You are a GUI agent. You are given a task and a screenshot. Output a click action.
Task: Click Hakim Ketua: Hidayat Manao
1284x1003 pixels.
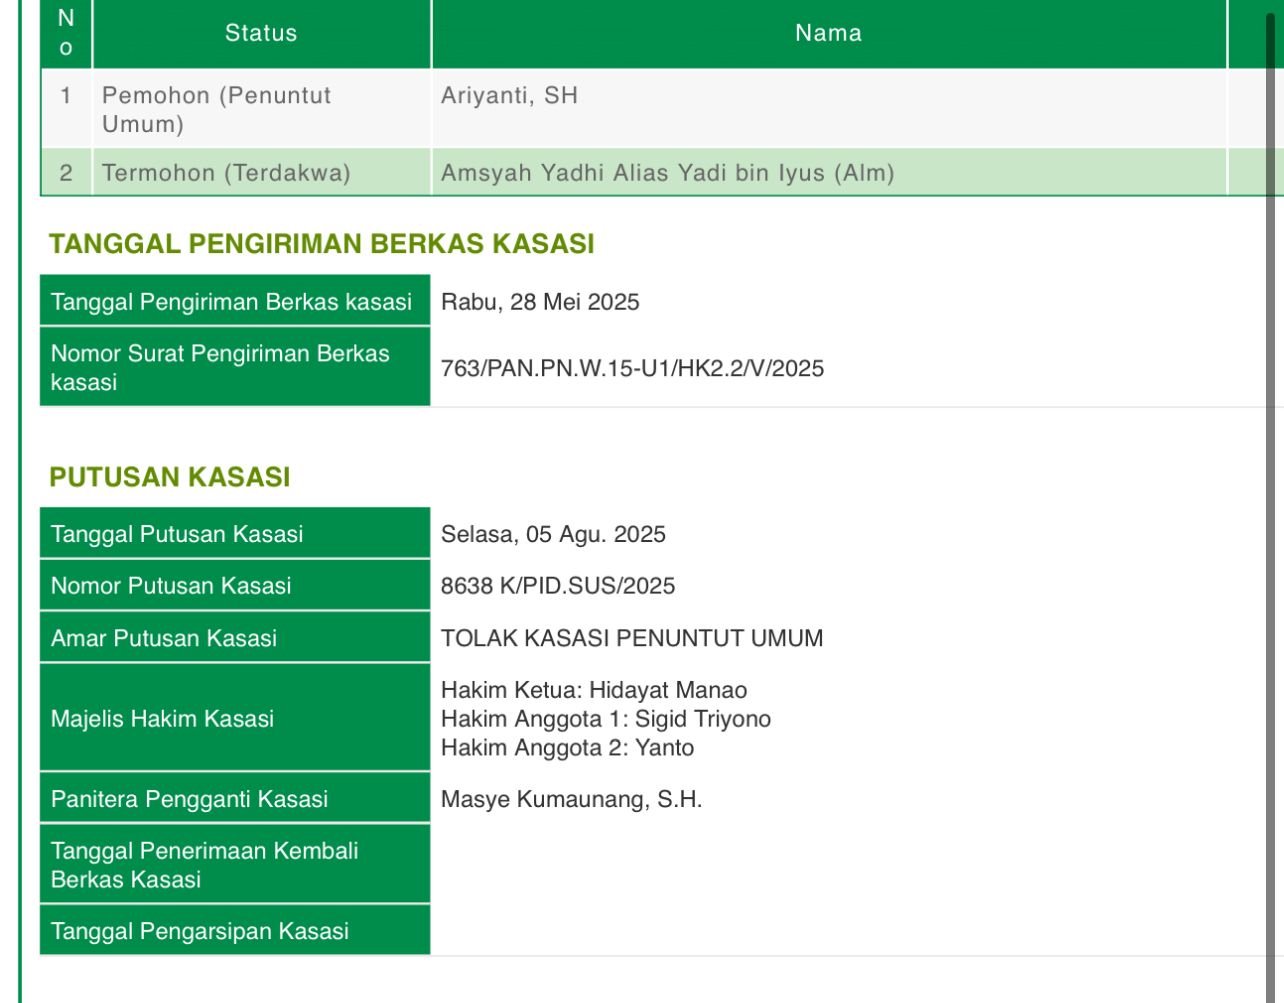pyautogui.click(x=594, y=690)
